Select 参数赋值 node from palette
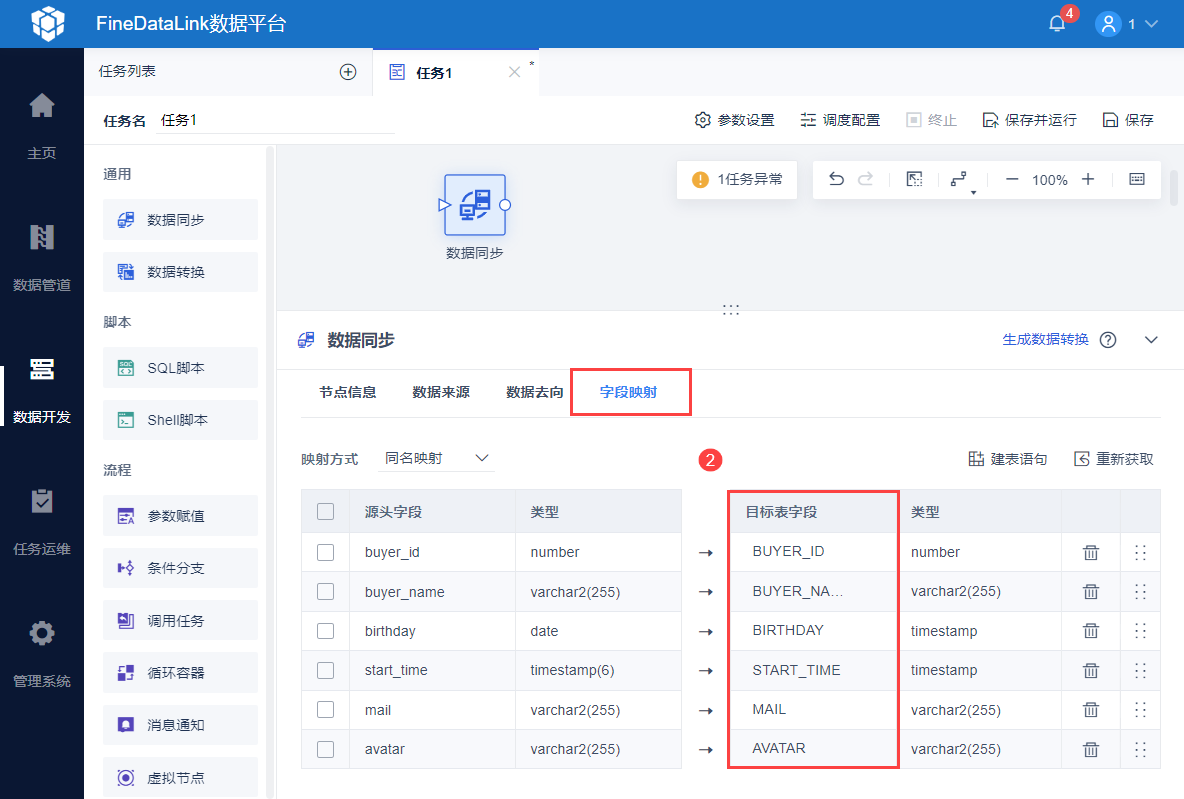Viewport: 1184px width, 799px height. click(180, 516)
